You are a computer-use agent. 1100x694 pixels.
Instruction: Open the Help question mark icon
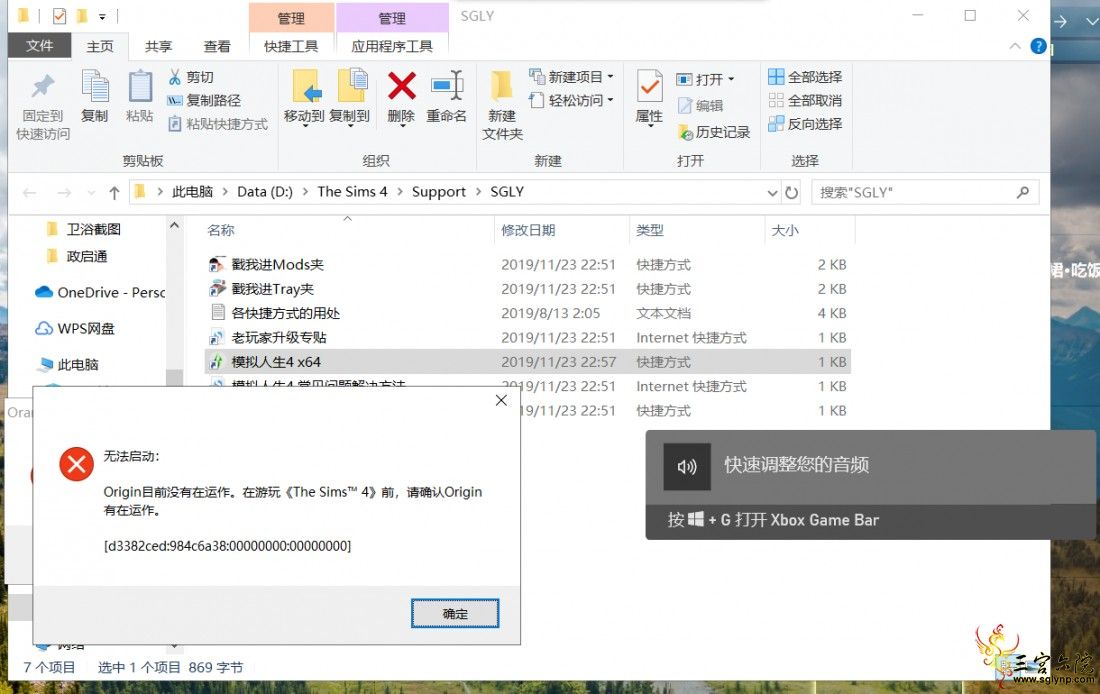pos(1038,46)
